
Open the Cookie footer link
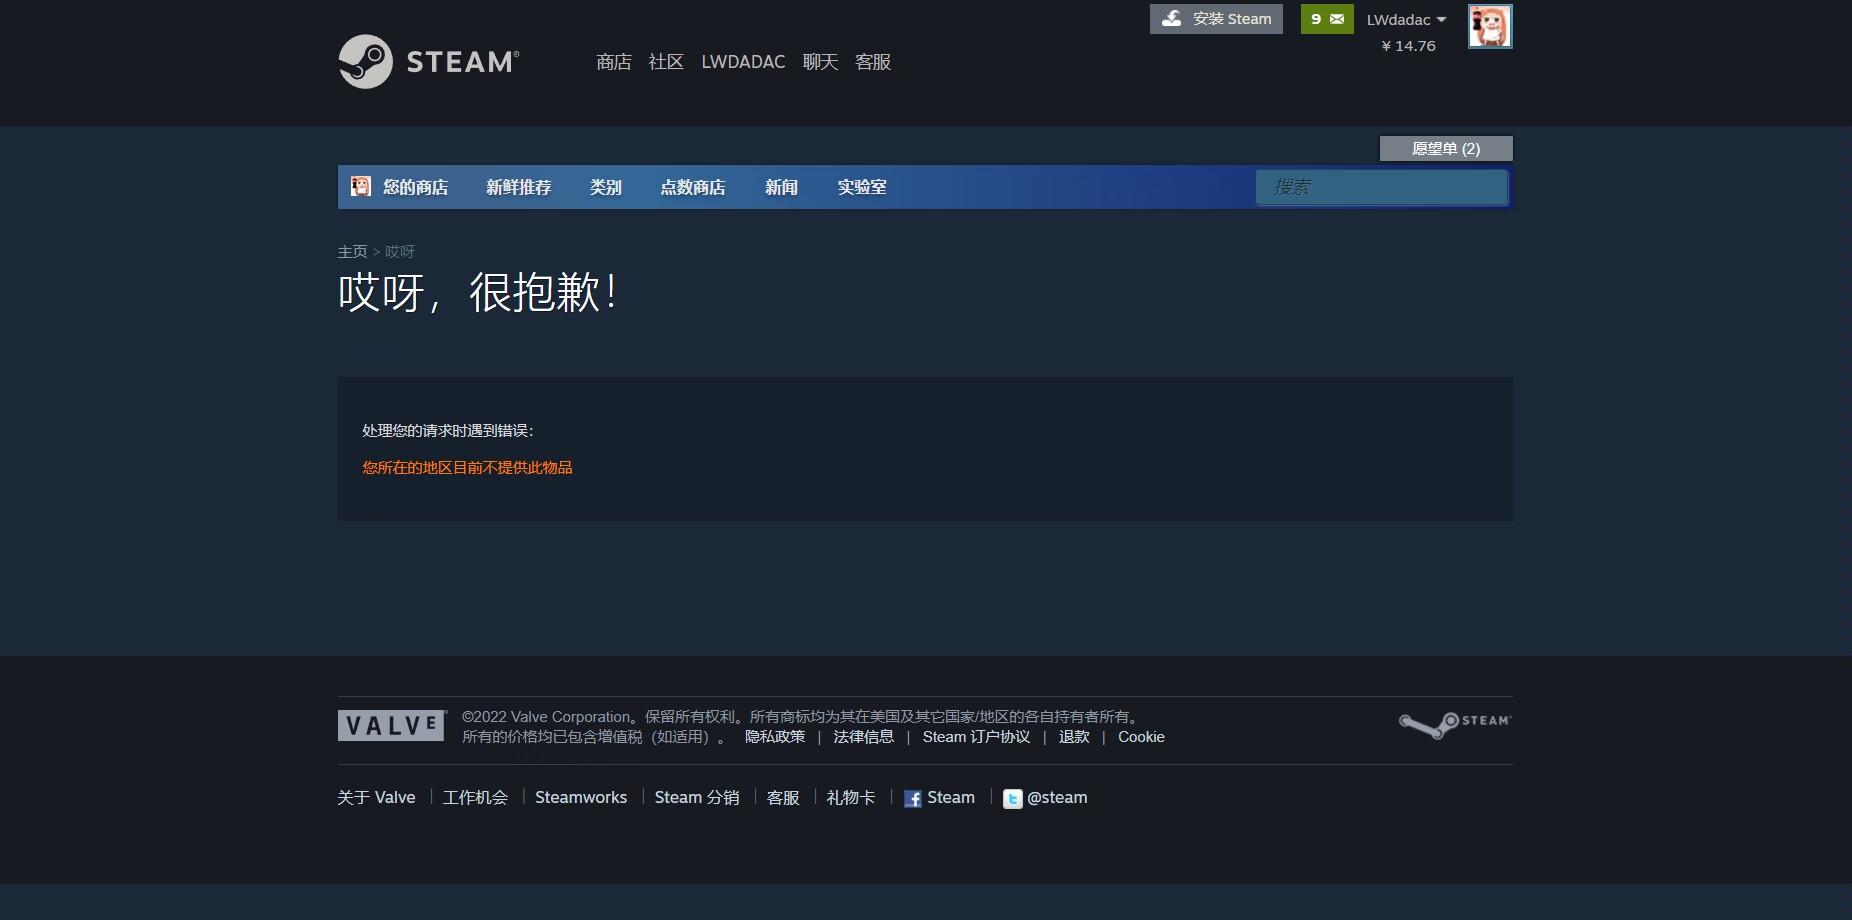tap(1141, 737)
